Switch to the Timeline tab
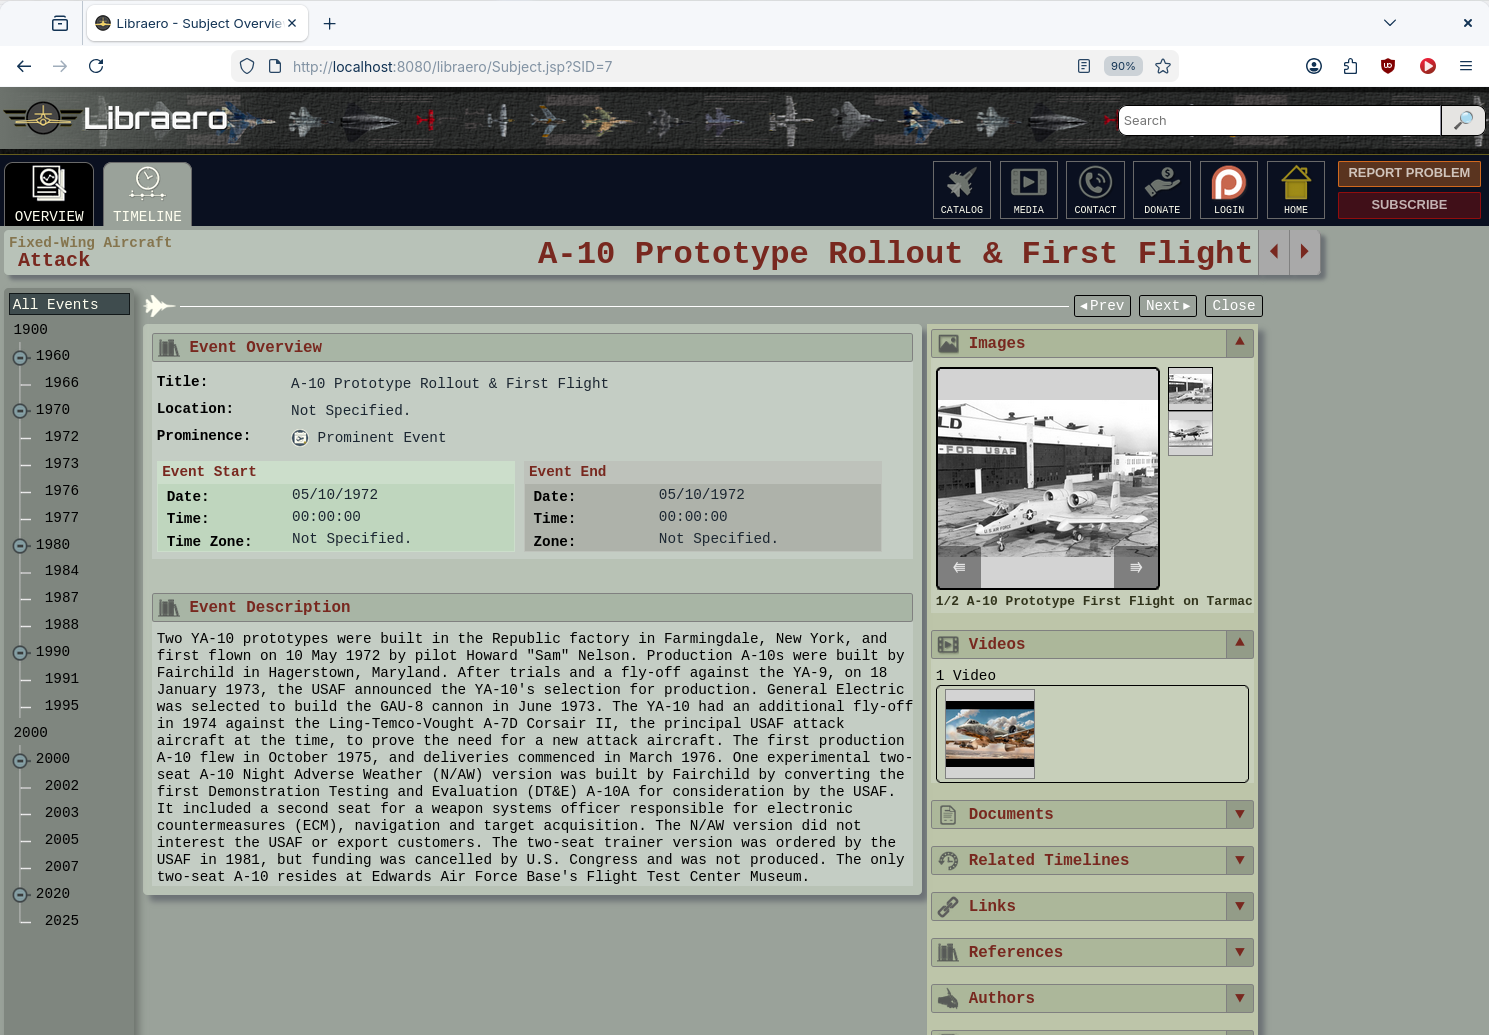 pos(147,194)
